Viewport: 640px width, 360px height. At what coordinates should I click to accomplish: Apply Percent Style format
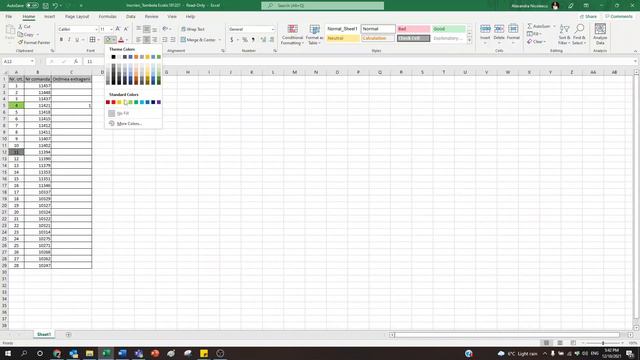coord(245,40)
